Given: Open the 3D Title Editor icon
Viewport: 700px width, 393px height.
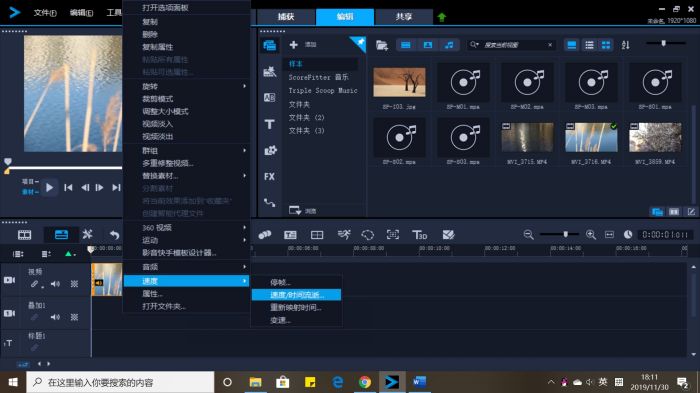Looking at the screenshot, I should [x=419, y=235].
